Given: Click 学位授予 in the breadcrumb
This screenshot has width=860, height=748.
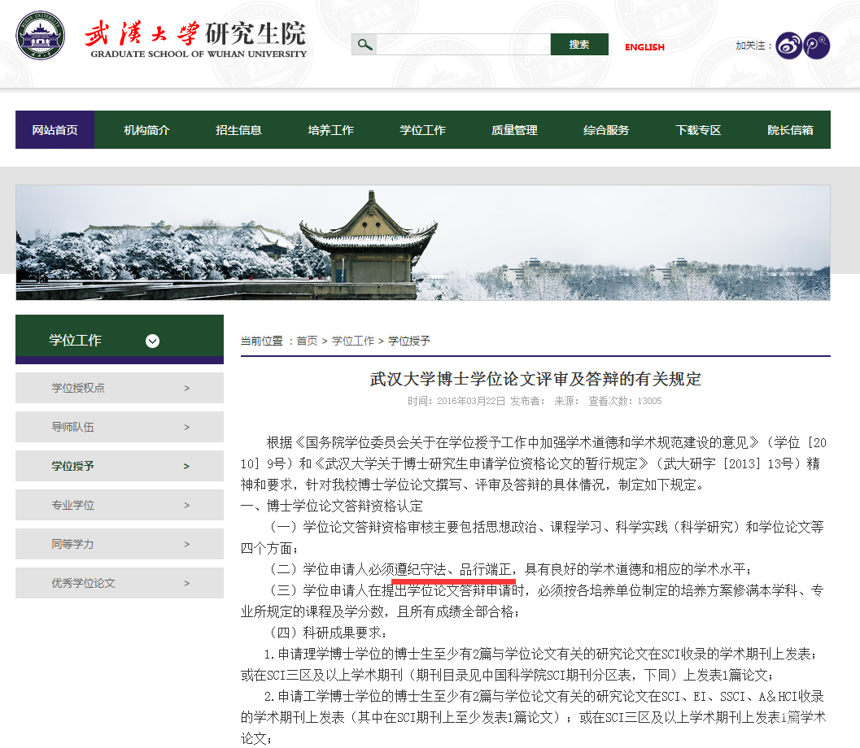Looking at the screenshot, I should [x=409, y=341].
